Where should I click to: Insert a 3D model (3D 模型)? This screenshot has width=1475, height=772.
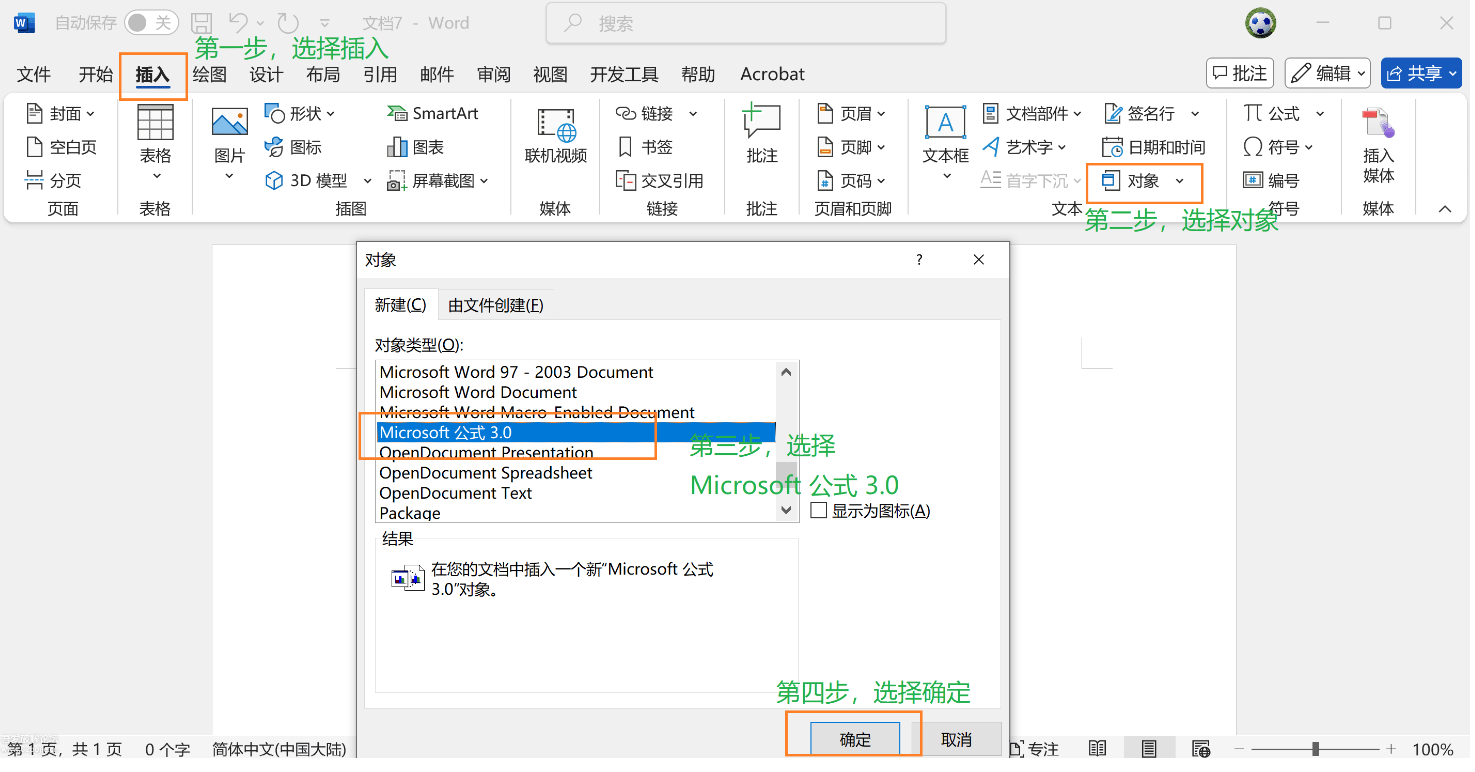(317, 181)
